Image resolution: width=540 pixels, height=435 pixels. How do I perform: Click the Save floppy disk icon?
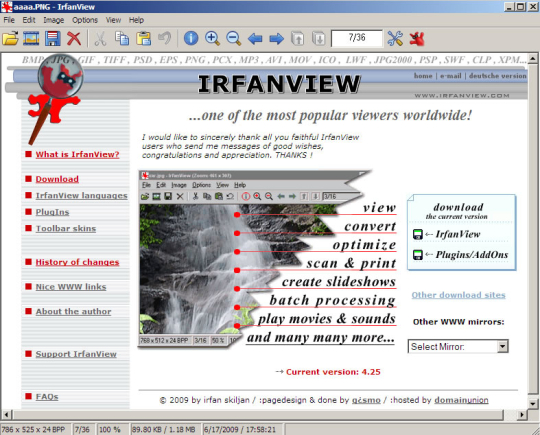tap(52, 38)
